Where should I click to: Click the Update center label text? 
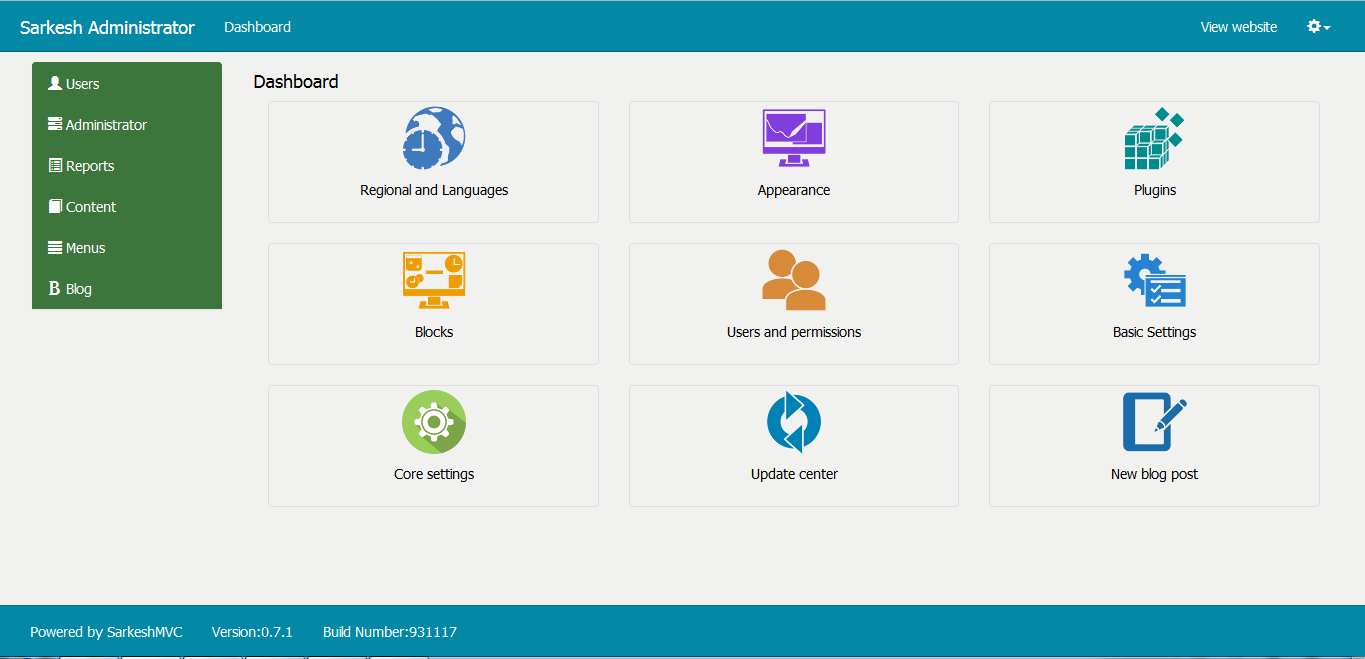click(x=794, y=474)
